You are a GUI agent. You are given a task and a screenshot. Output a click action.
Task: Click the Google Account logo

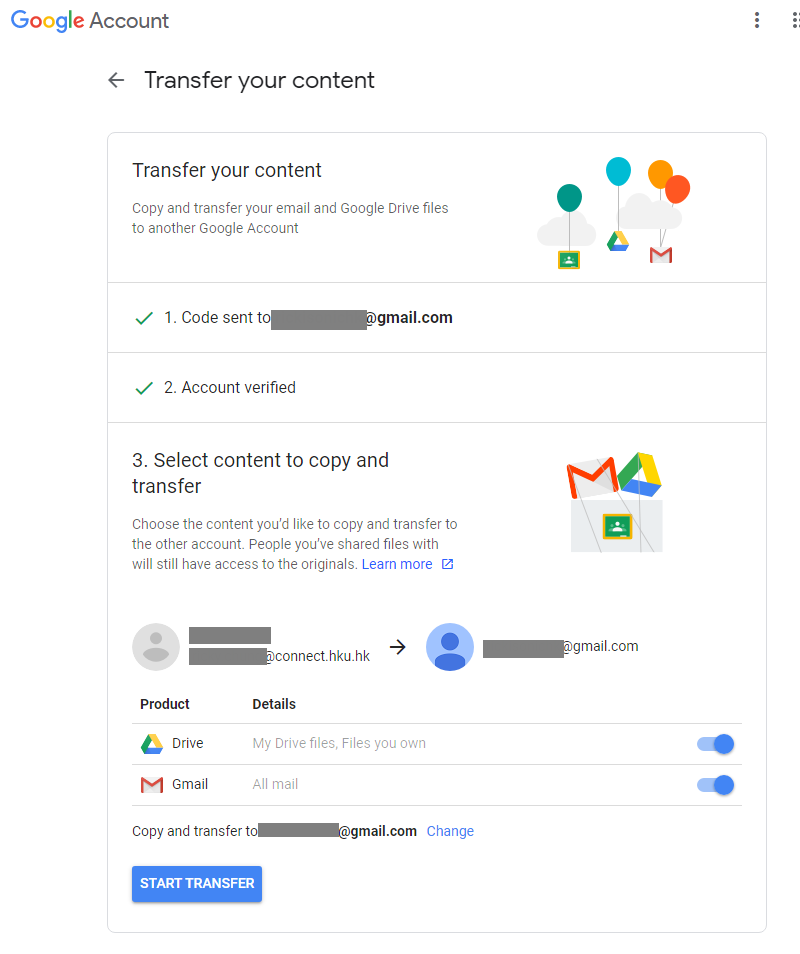tap(90, 21)
